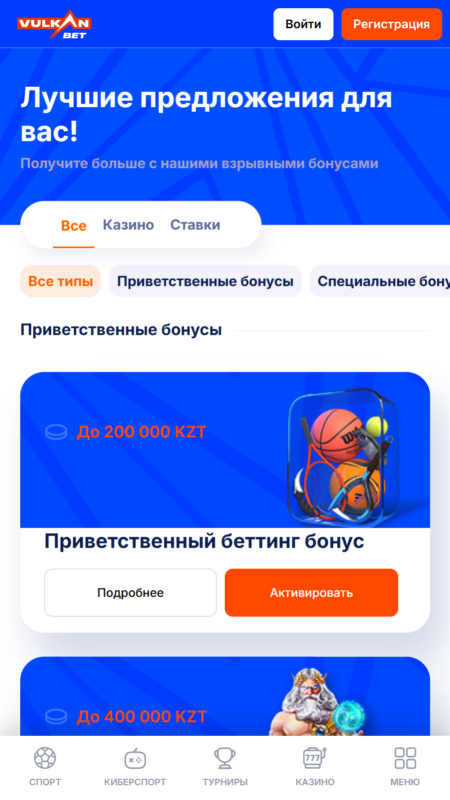Screen dimensions: 450x800
Task: Click the Регистрация button
Action: (391, 24)
